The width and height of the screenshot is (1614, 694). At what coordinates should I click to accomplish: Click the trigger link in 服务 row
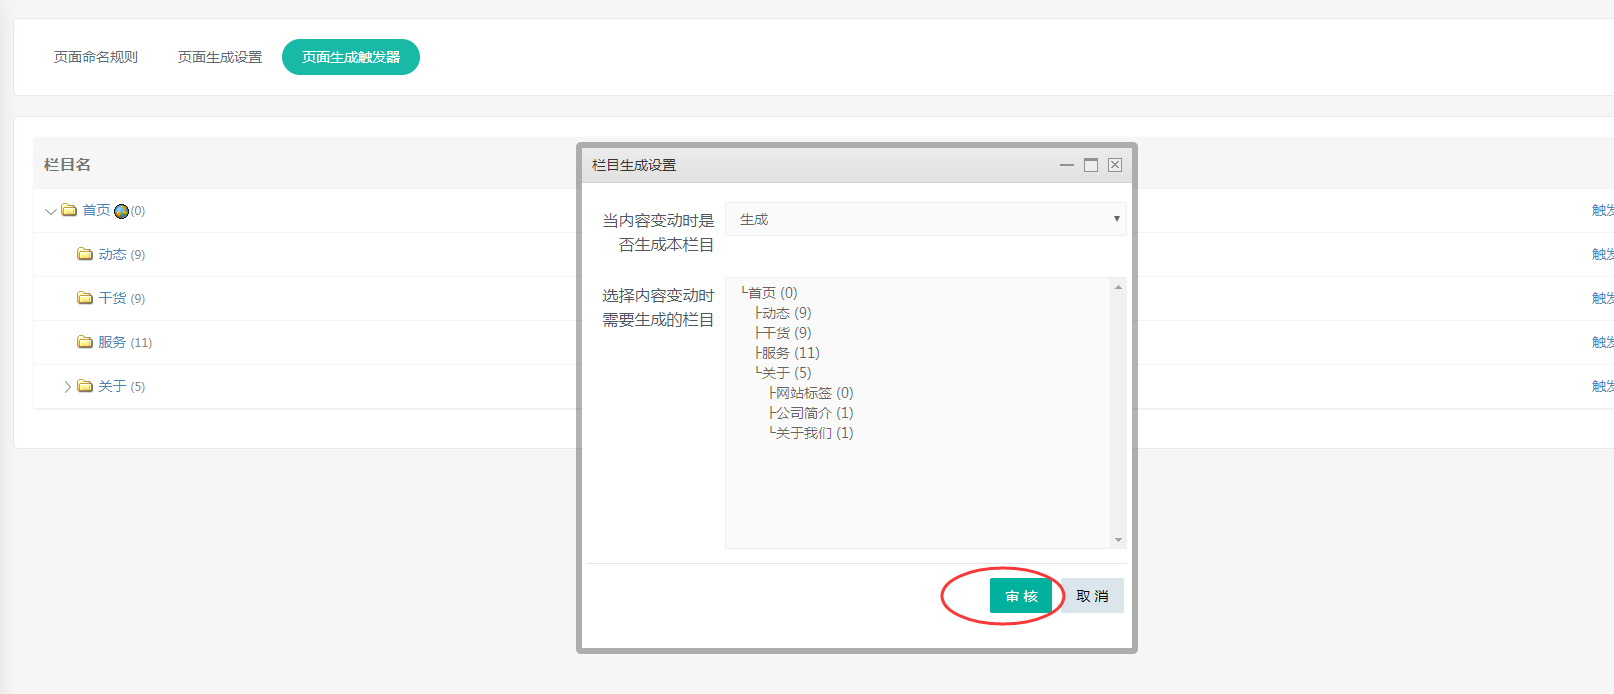coord(1602,342)
